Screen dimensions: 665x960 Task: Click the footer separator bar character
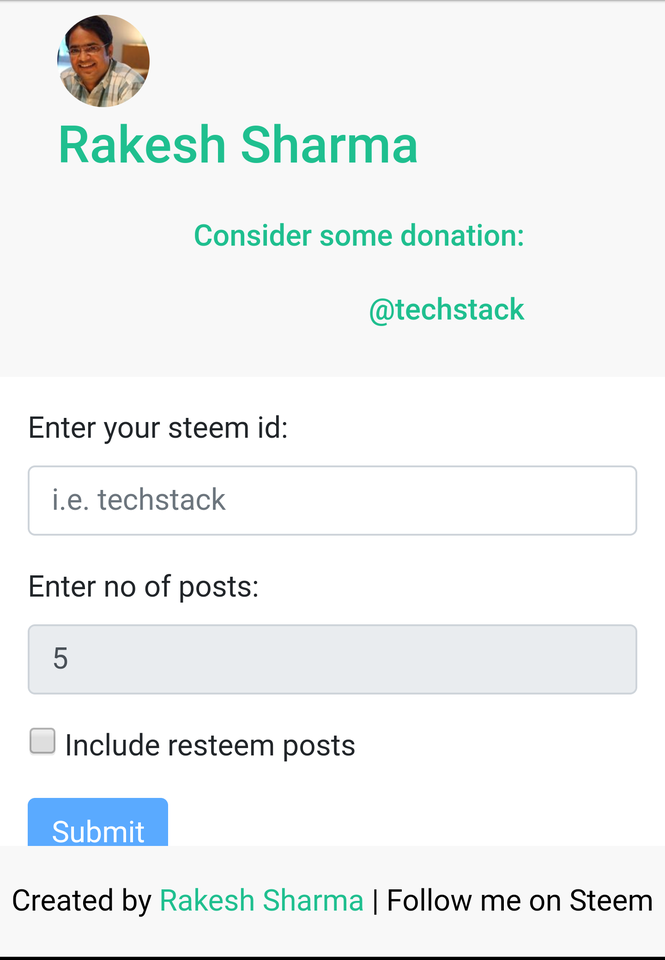pos(375,901)
